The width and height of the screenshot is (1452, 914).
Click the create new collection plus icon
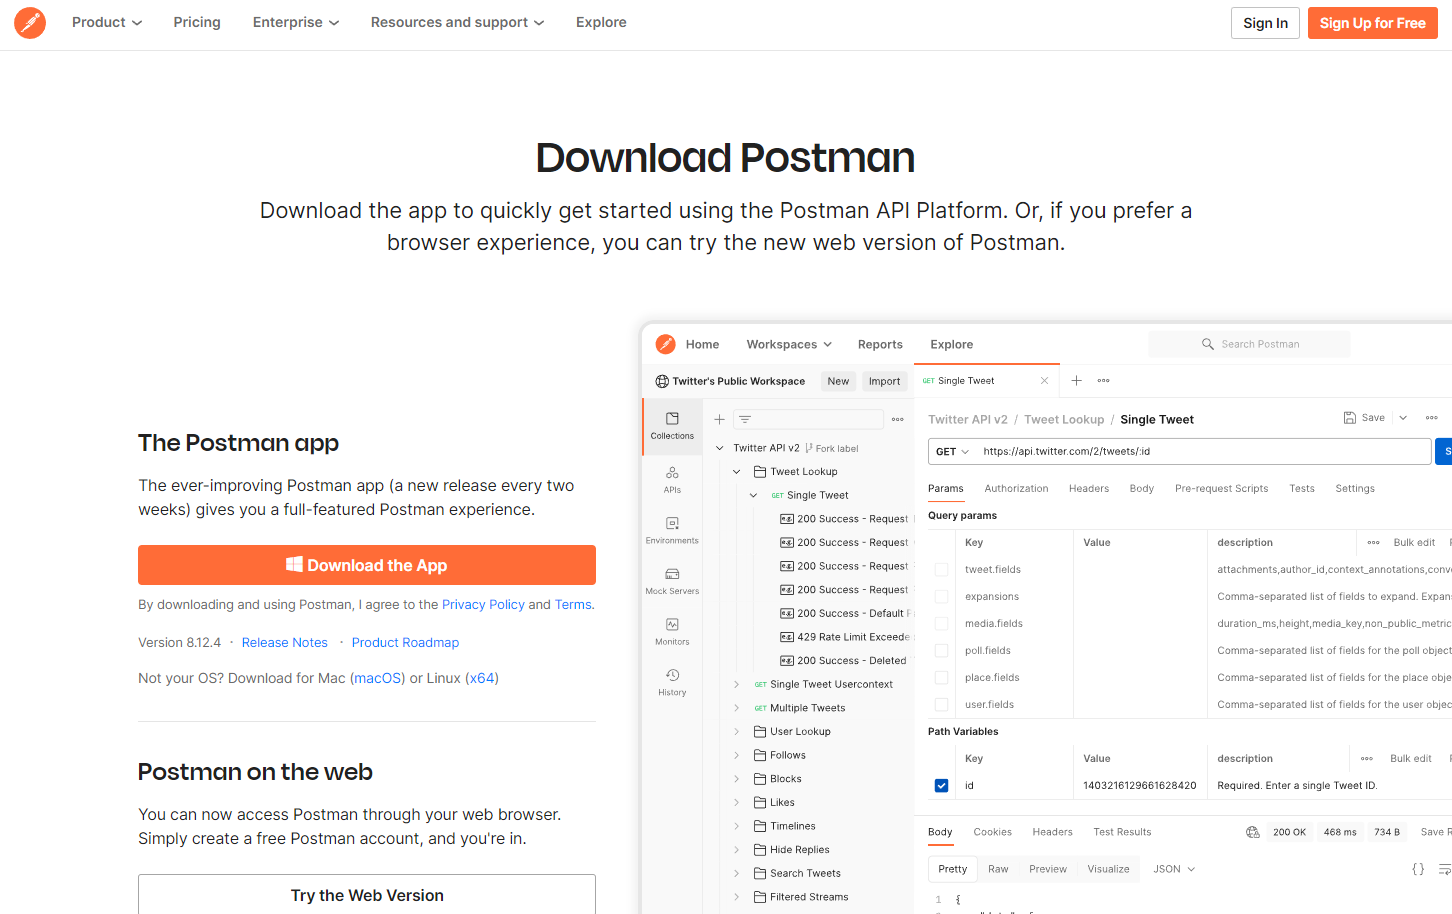click(719, 419)
